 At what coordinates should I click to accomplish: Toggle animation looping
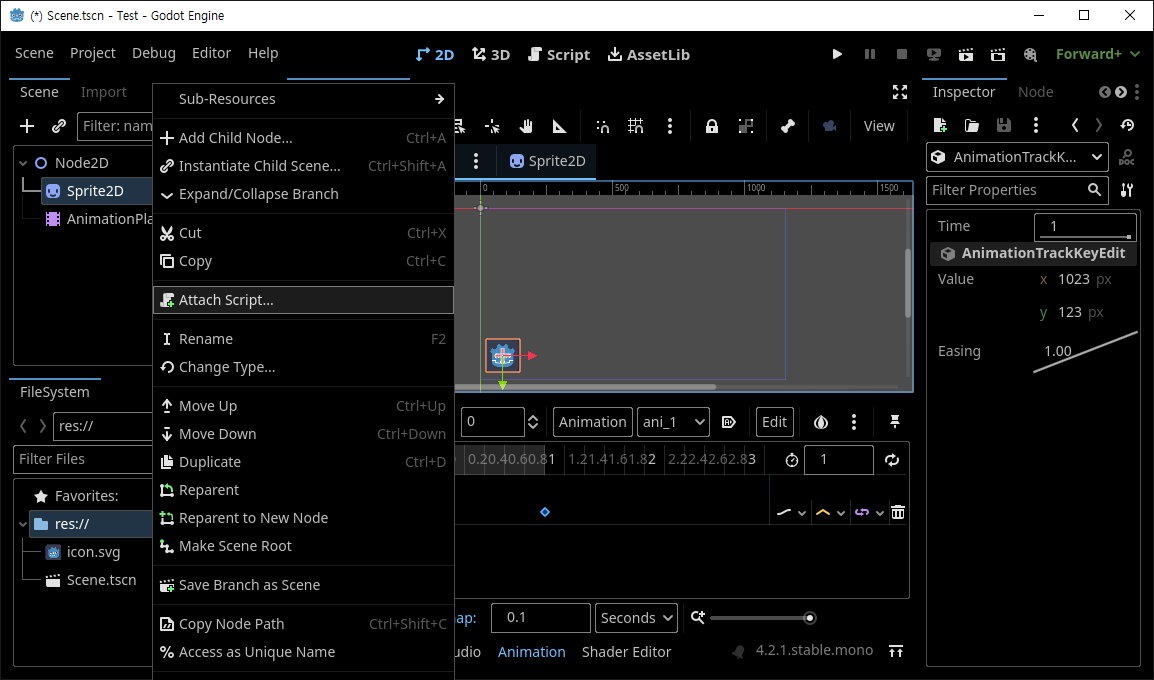tap(891, 460)
